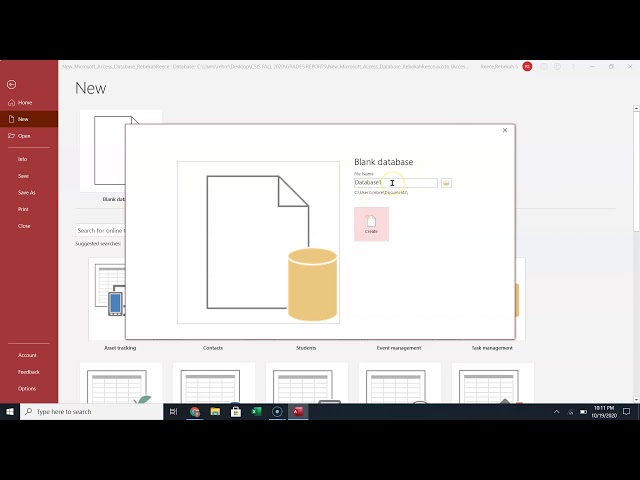Open the Home page in the sidebar
This screenshot has width=640, height=480.
point(29,102)
